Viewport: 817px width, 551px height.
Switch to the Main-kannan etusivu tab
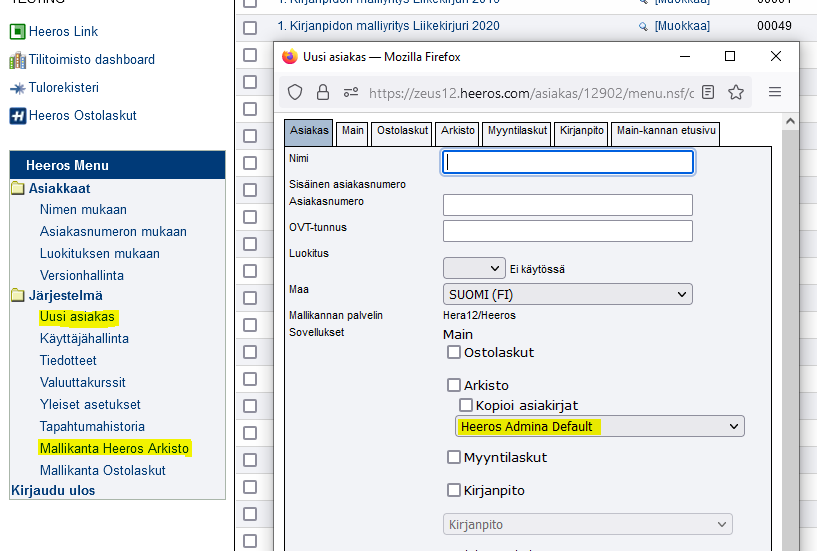tap(666, 133)
